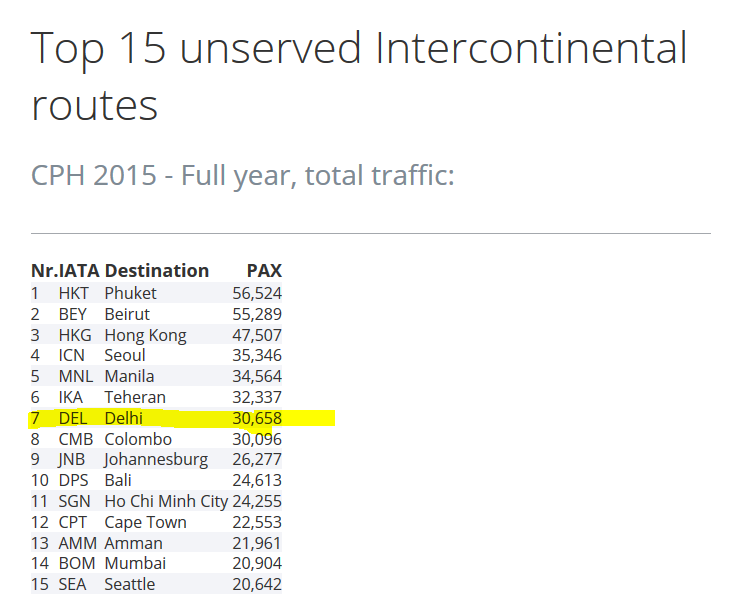Click the Ho Chi Minh City cell
This screenshot has height=604, width=747.
point(166,502)
